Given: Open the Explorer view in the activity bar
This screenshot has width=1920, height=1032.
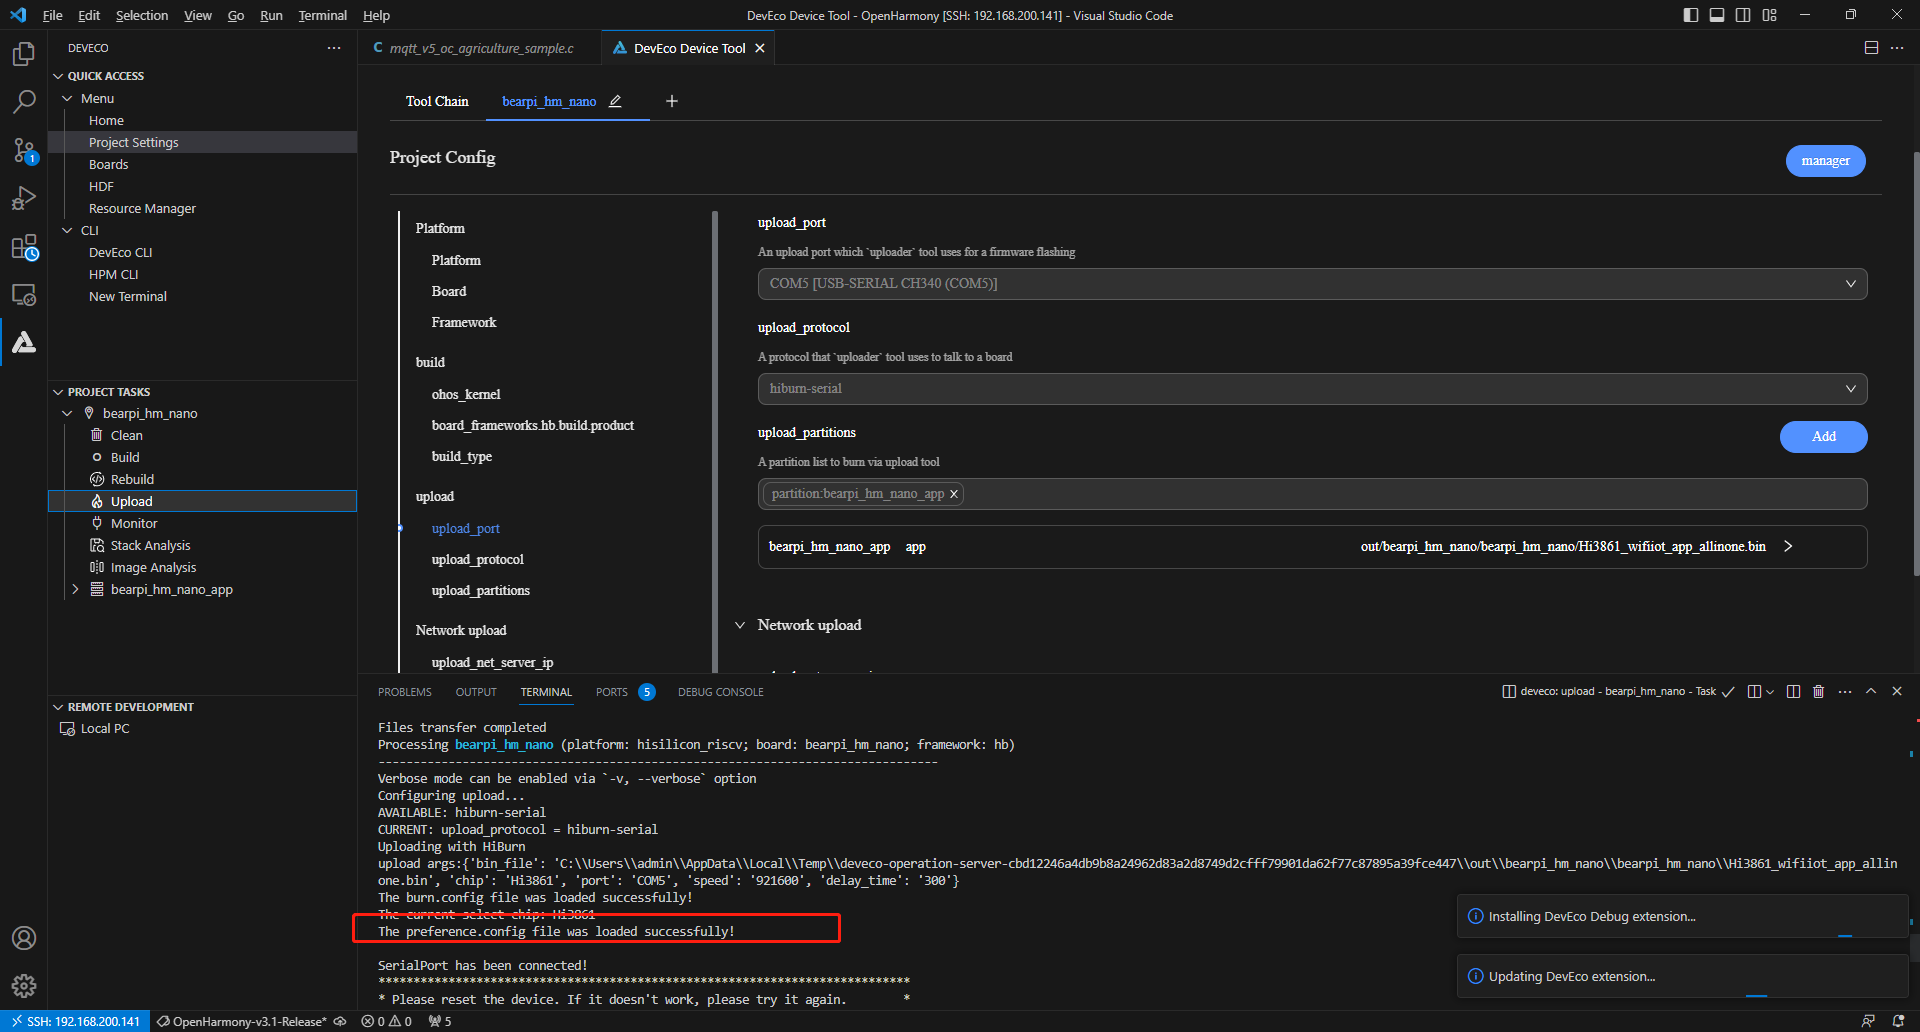Looking at the screenshot, I should (24, 54).
